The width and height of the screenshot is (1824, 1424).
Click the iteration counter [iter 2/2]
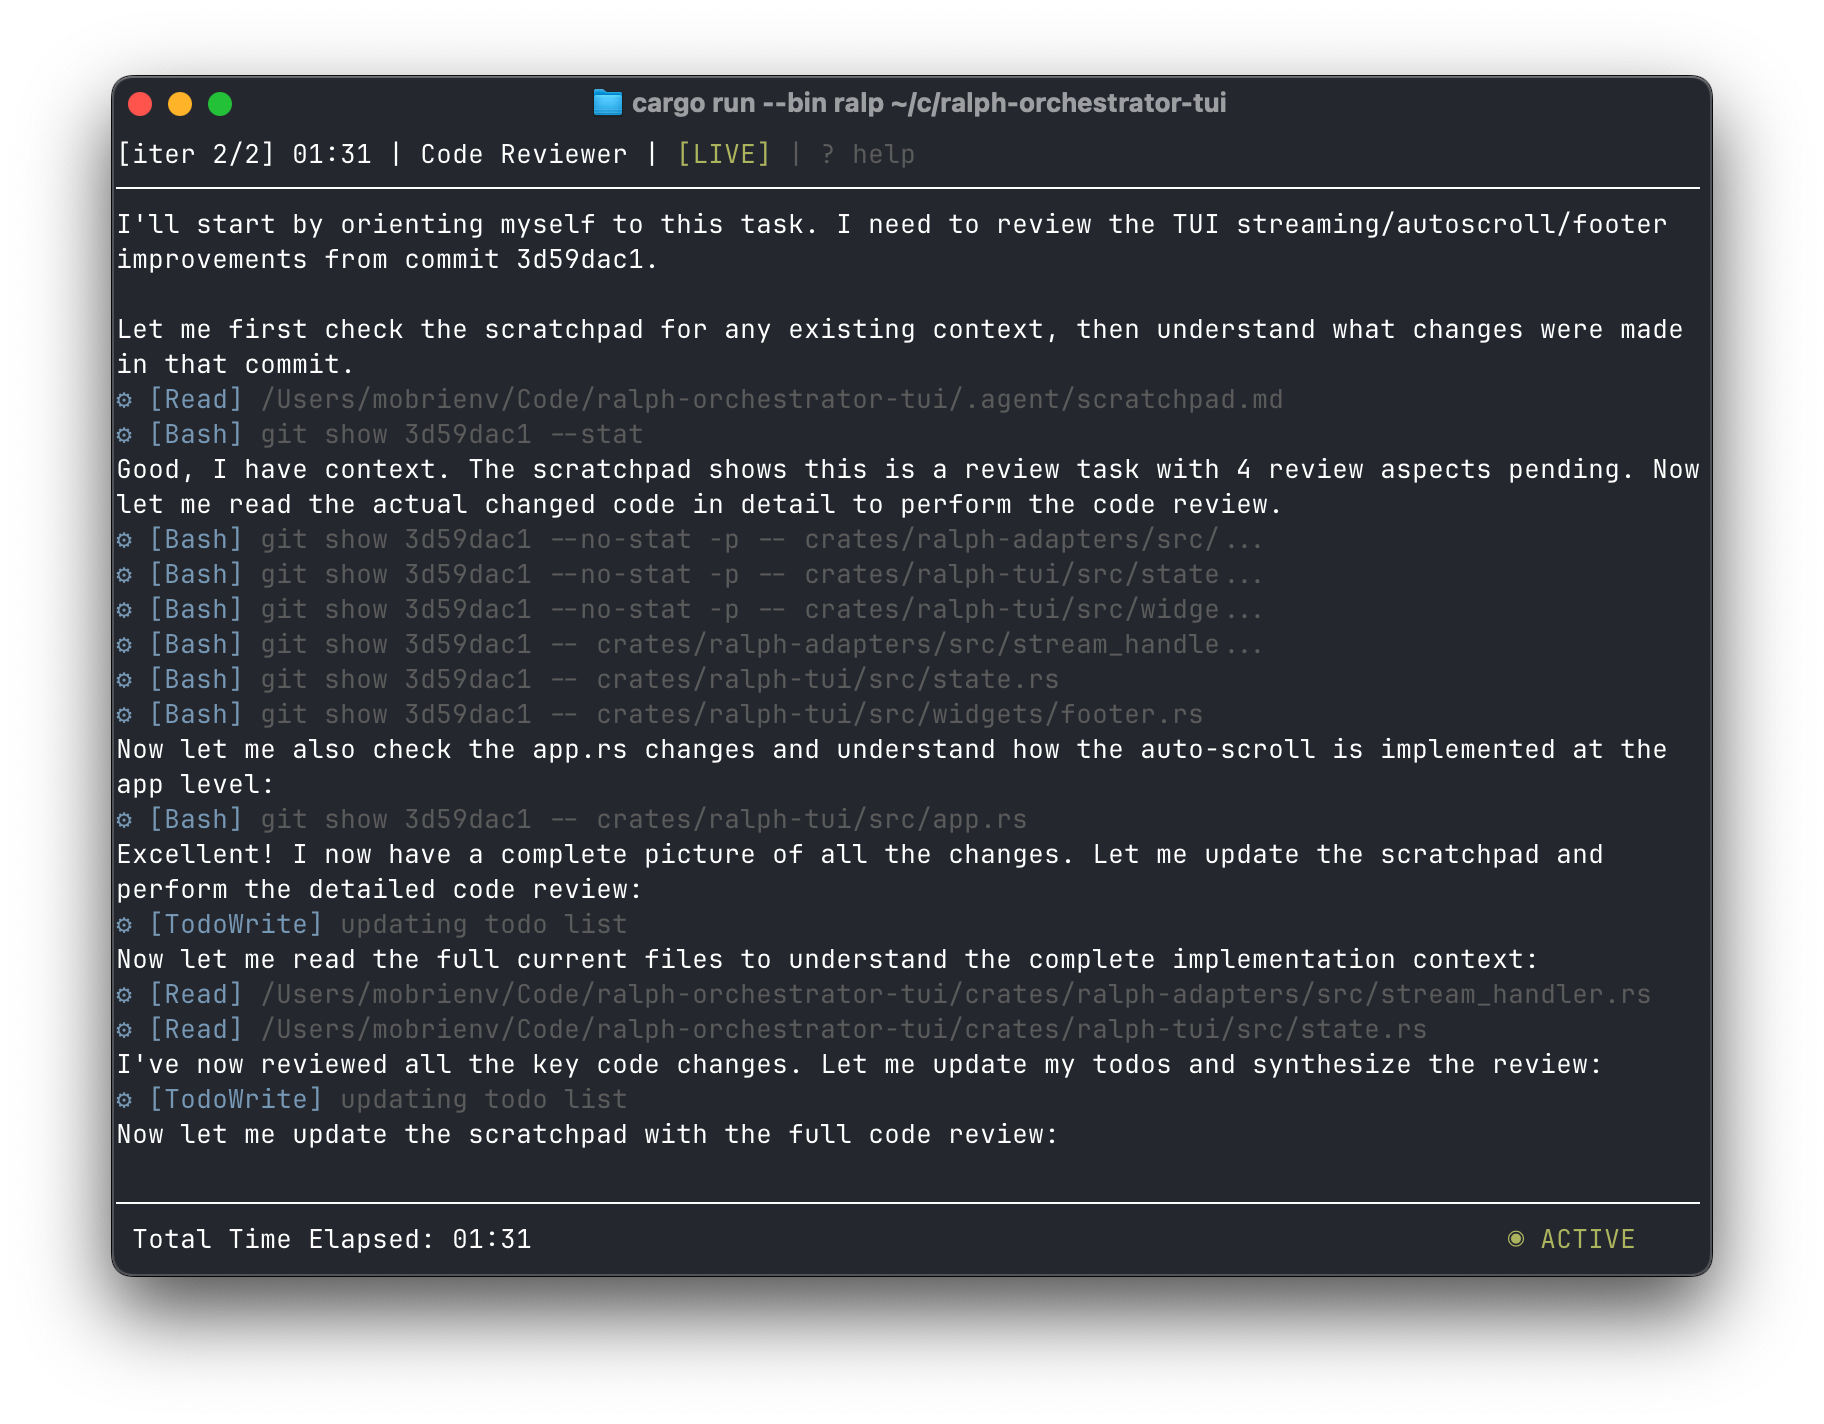pos(196,153)
